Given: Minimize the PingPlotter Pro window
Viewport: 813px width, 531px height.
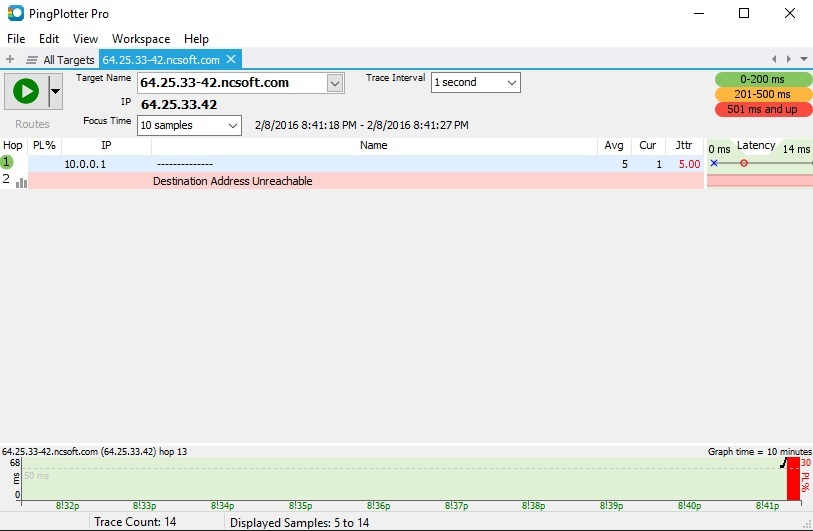Looking at the screenshot, I should pyautogui.click(x=699, y=13).
